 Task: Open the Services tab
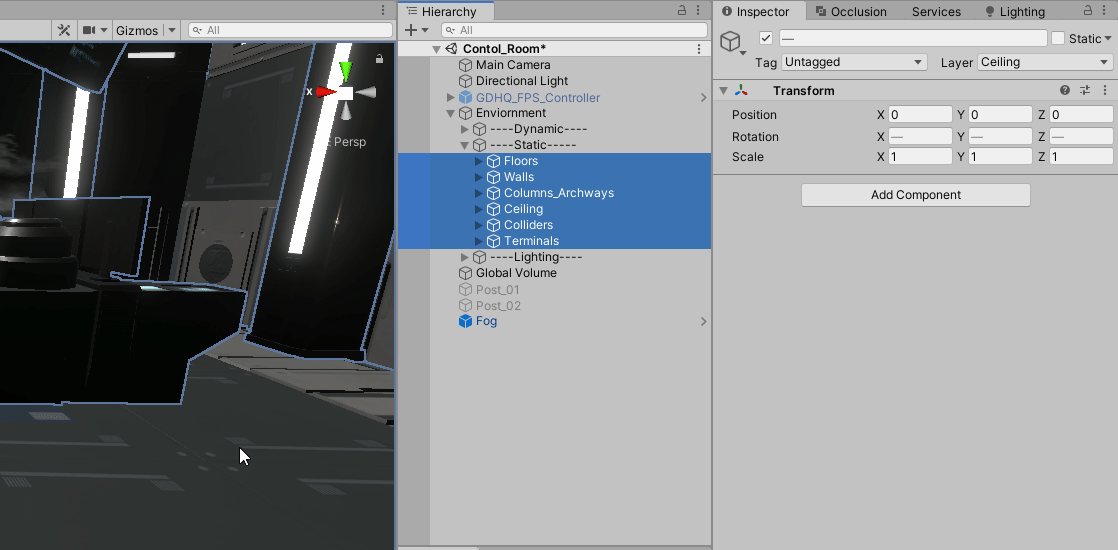[936, 11]
